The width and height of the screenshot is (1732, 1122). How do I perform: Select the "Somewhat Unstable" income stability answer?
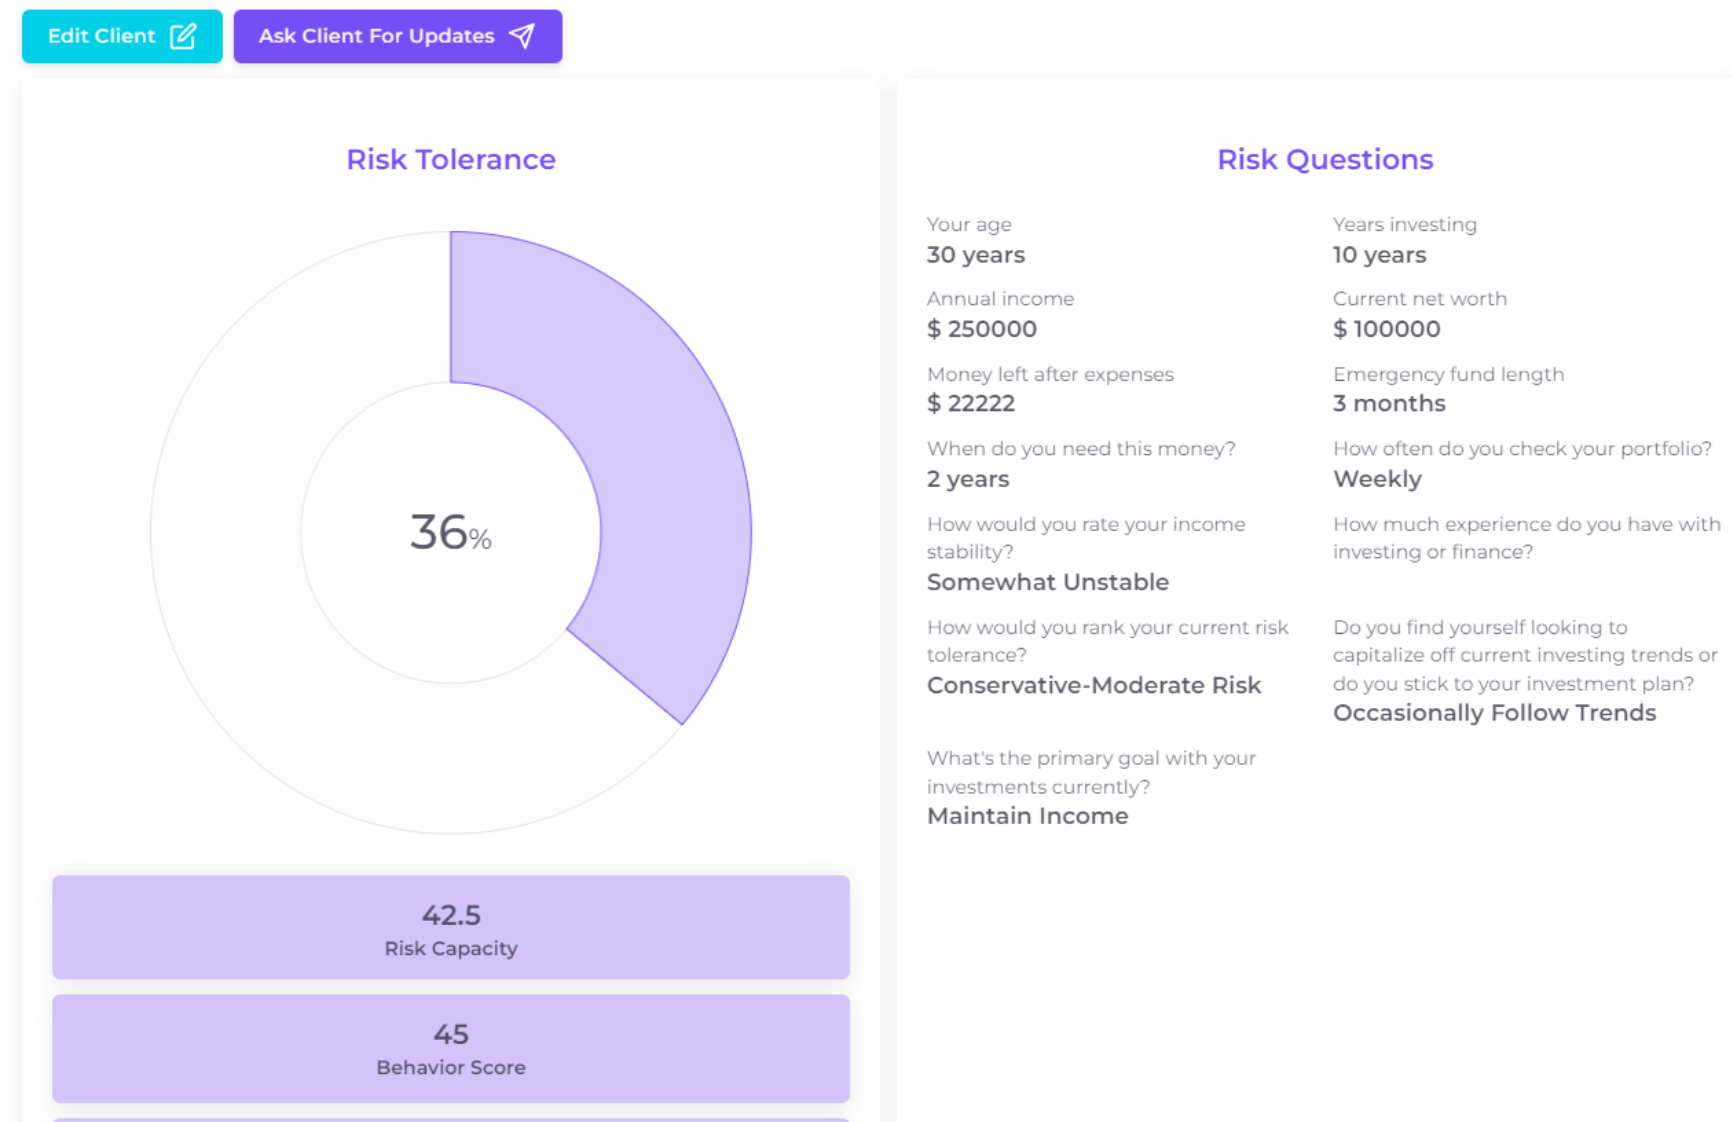1047,581
